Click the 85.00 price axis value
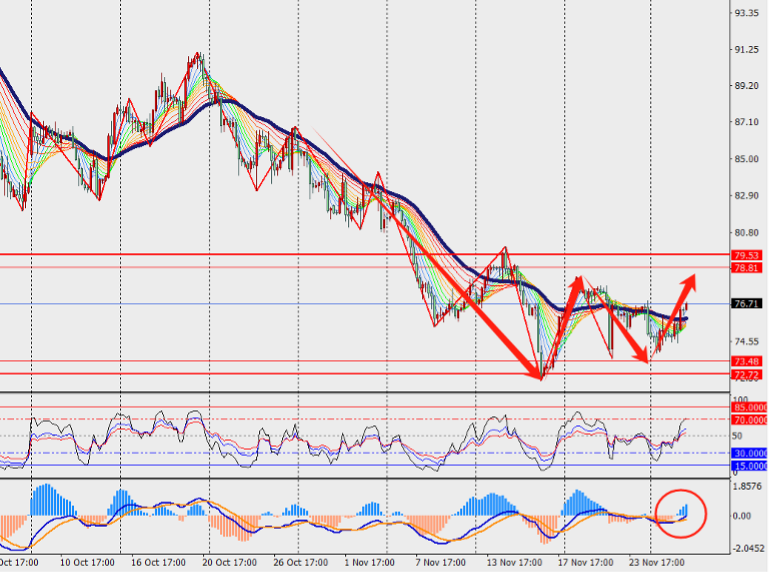This screenshot has height=573, width=770. pos(746,160)
